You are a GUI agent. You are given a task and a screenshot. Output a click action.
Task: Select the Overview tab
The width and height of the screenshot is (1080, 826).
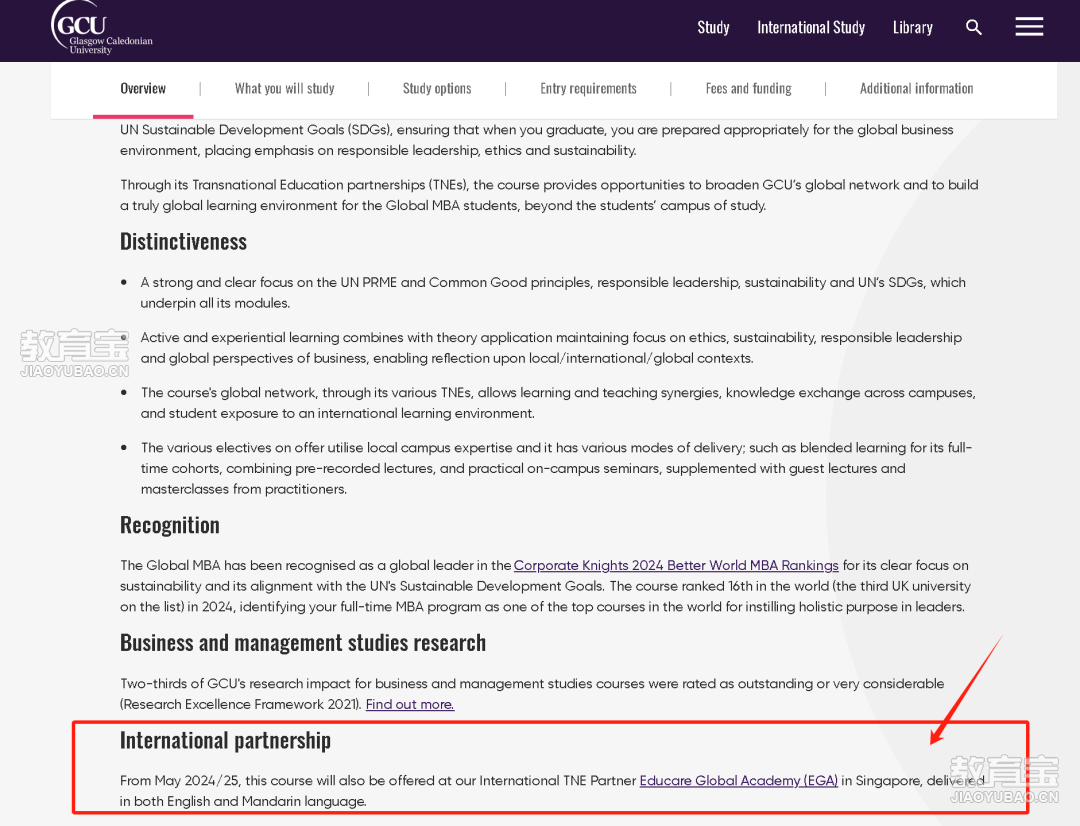tap(143, 88)
